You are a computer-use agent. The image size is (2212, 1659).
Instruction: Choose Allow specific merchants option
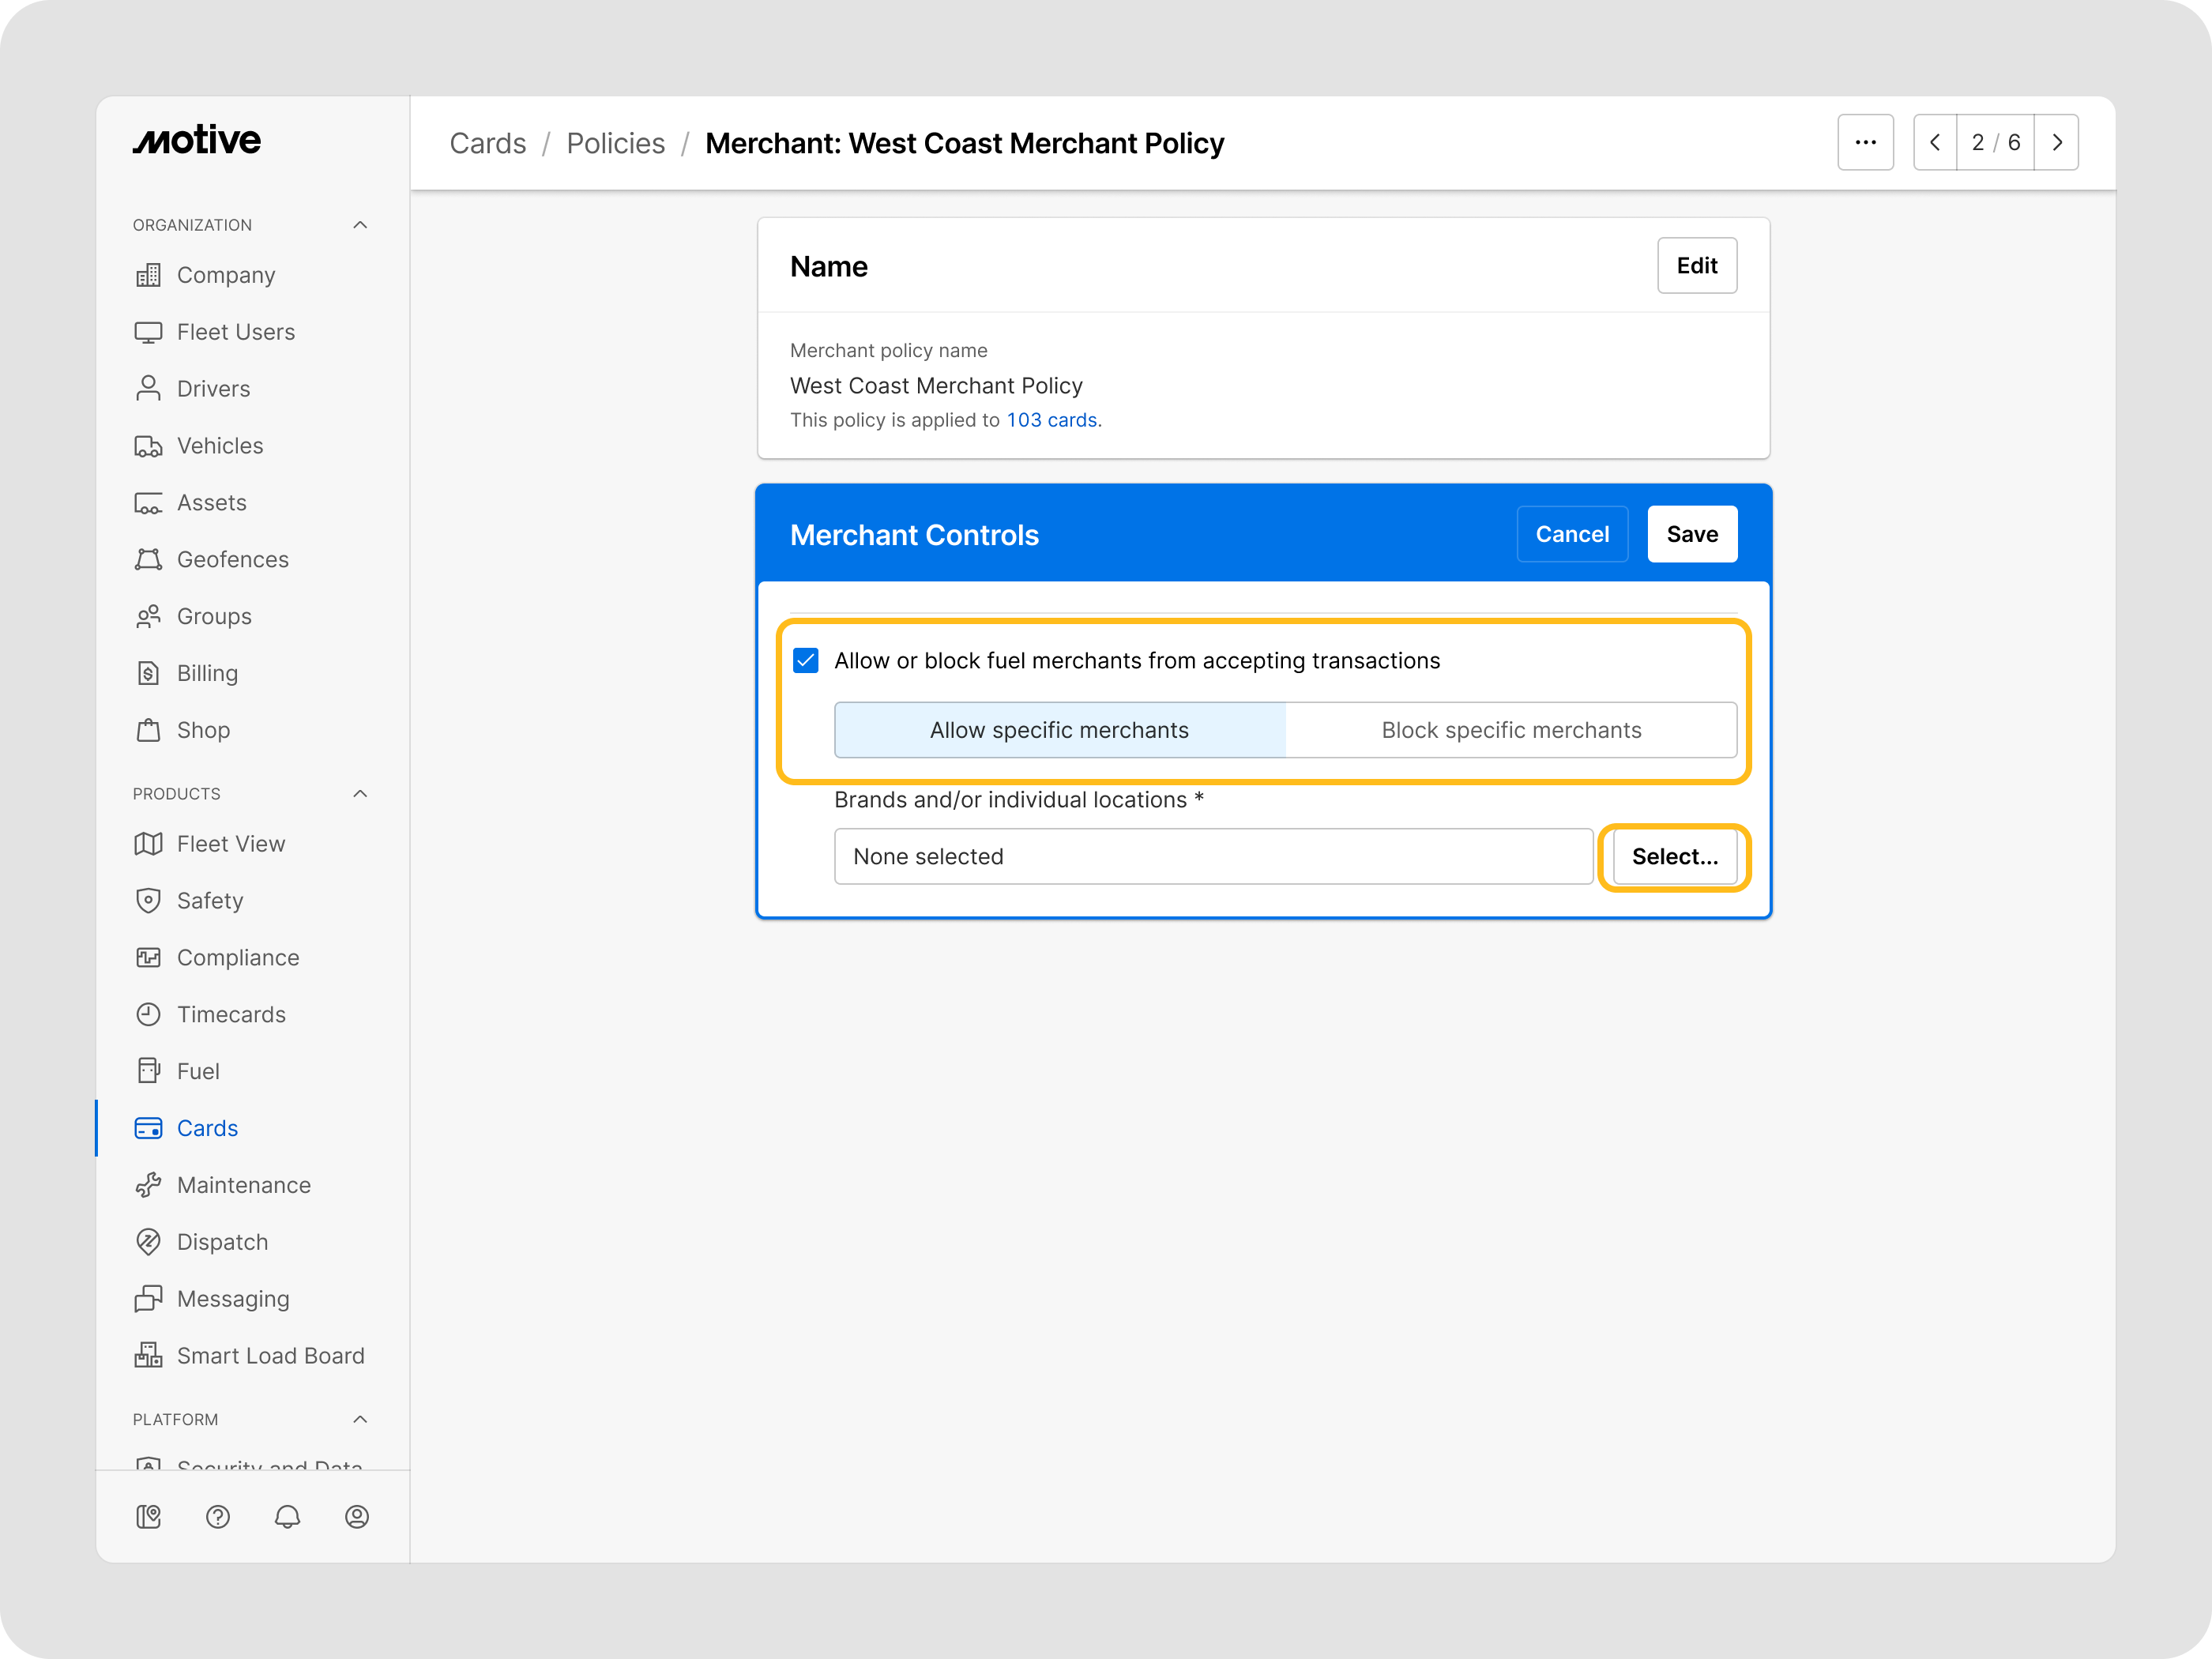tap(1059, 730)
